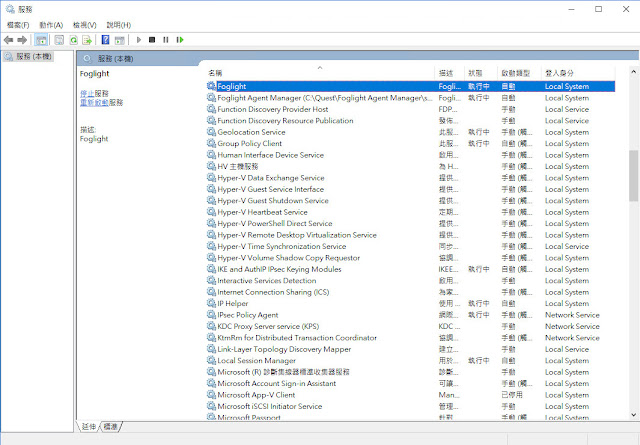Open the 檔案(F) menu

[x=18, y=25]
